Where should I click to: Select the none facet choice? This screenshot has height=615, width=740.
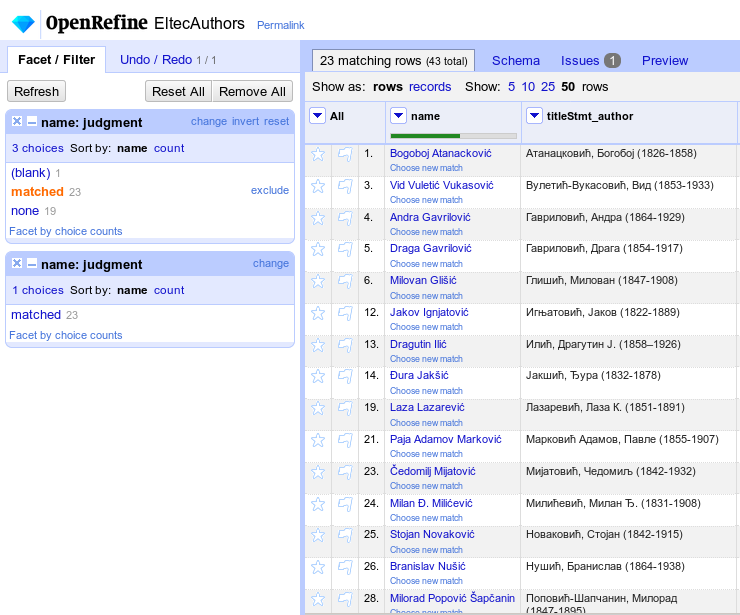point(25,211)
